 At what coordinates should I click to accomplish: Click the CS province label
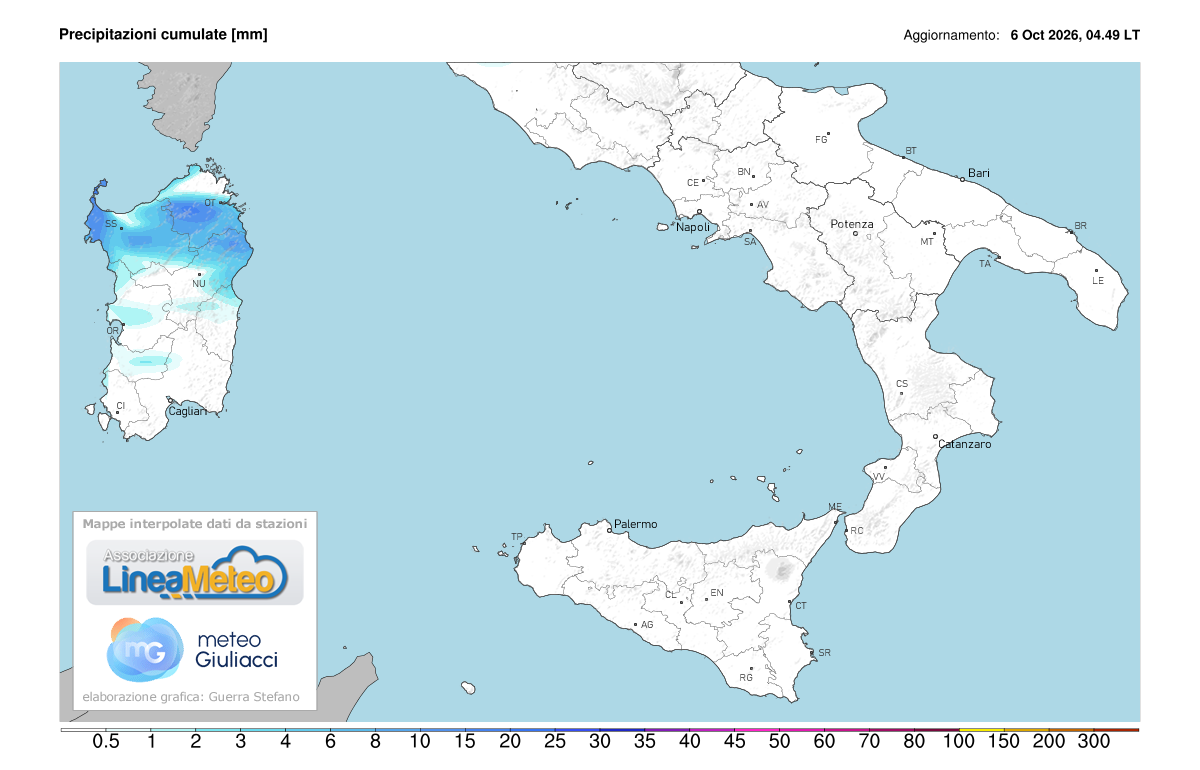902,384
